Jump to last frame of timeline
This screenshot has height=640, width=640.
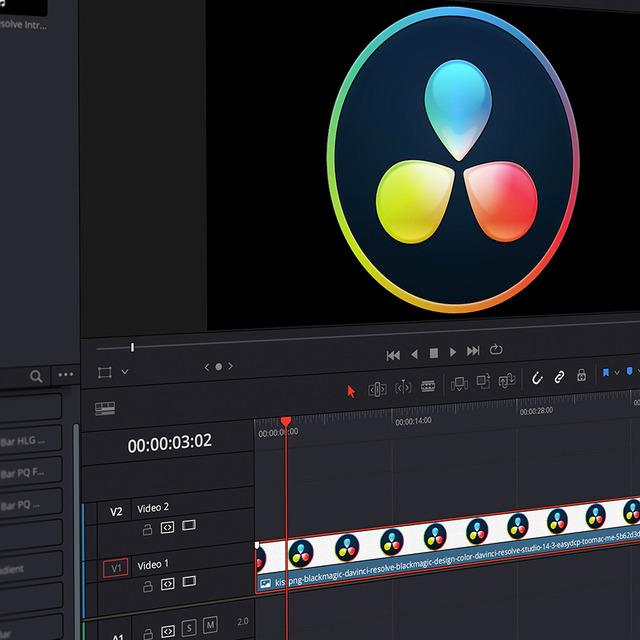pyautogui.click(x=473, y=351)
